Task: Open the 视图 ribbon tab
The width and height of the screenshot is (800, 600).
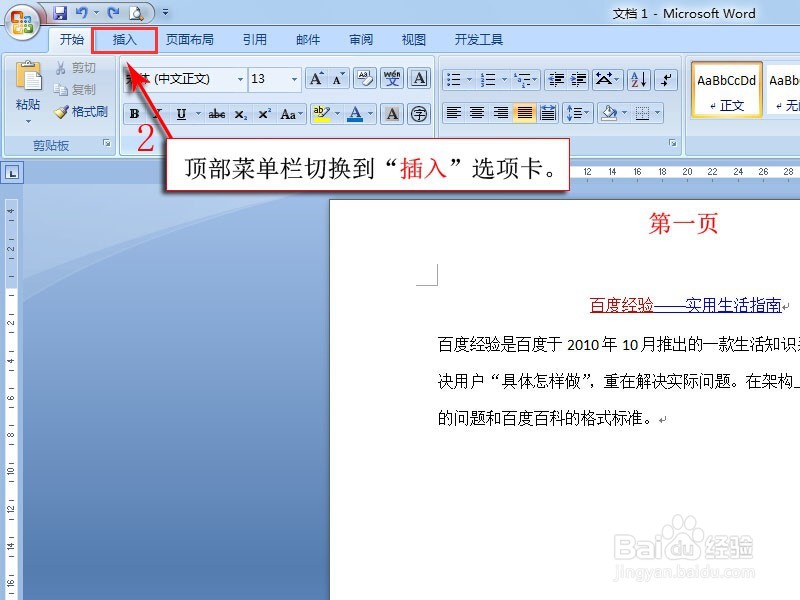Action: pos(413,40)
